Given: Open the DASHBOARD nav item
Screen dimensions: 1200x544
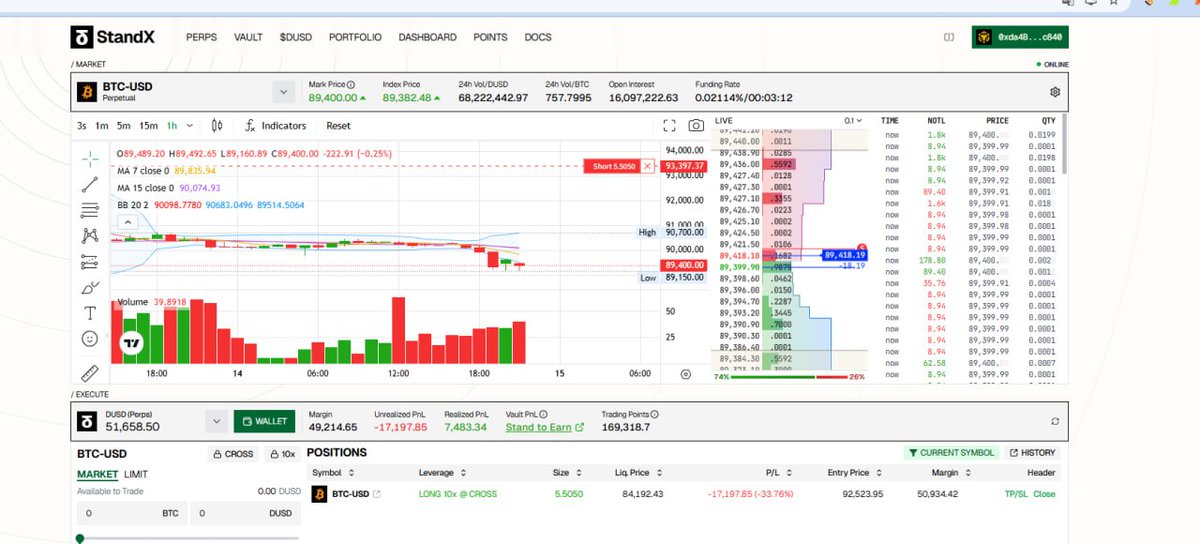Looking at the screenshot, I should point(427,37).
